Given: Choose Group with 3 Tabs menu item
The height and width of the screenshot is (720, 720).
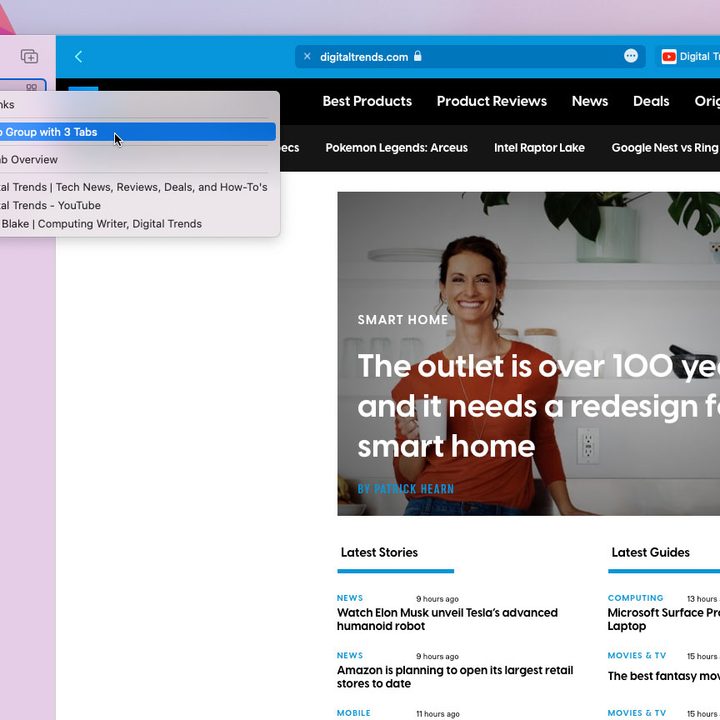Looking at the screenshot, I should click(x=138, y=132).
